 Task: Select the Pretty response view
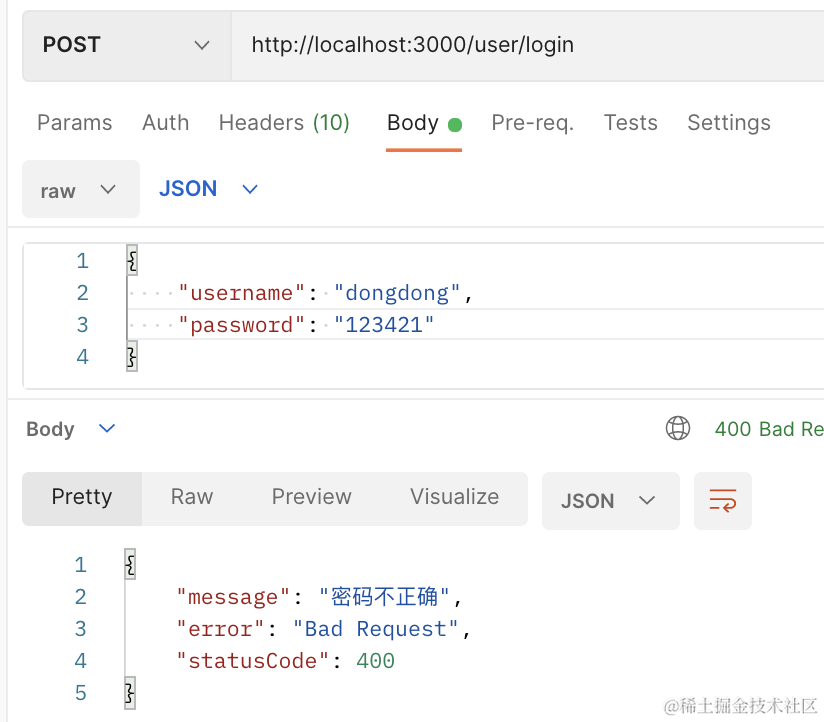[x=82, y=497]
